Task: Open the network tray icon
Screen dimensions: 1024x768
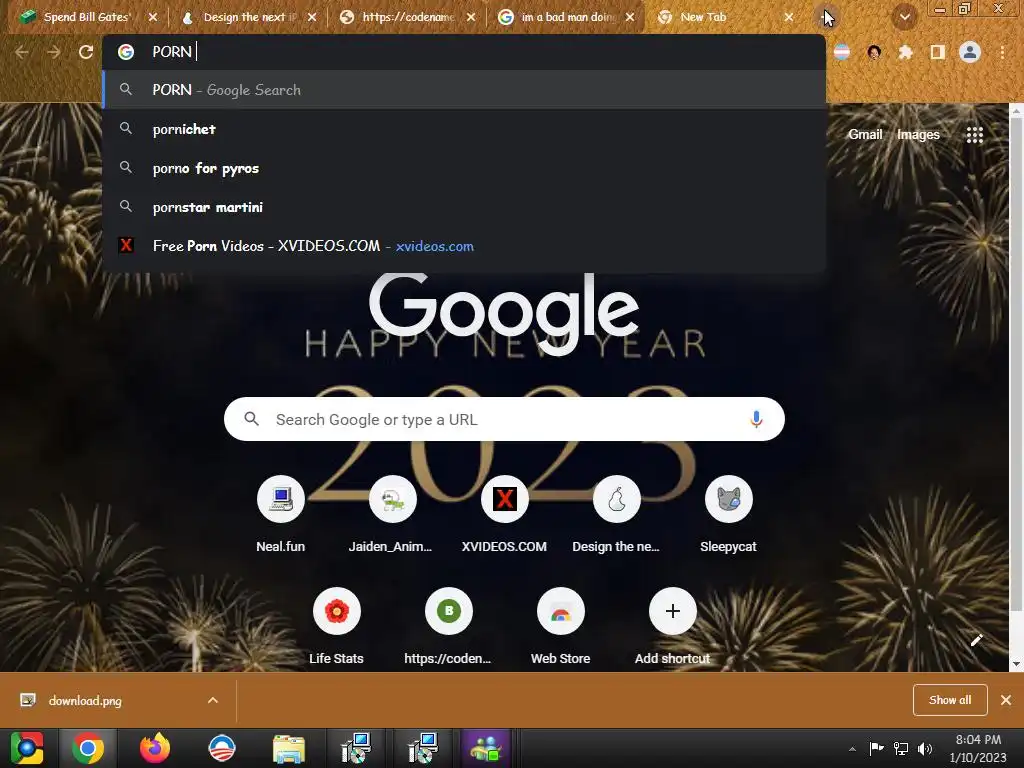Action: pyautogui.click(x=901, y=748)
